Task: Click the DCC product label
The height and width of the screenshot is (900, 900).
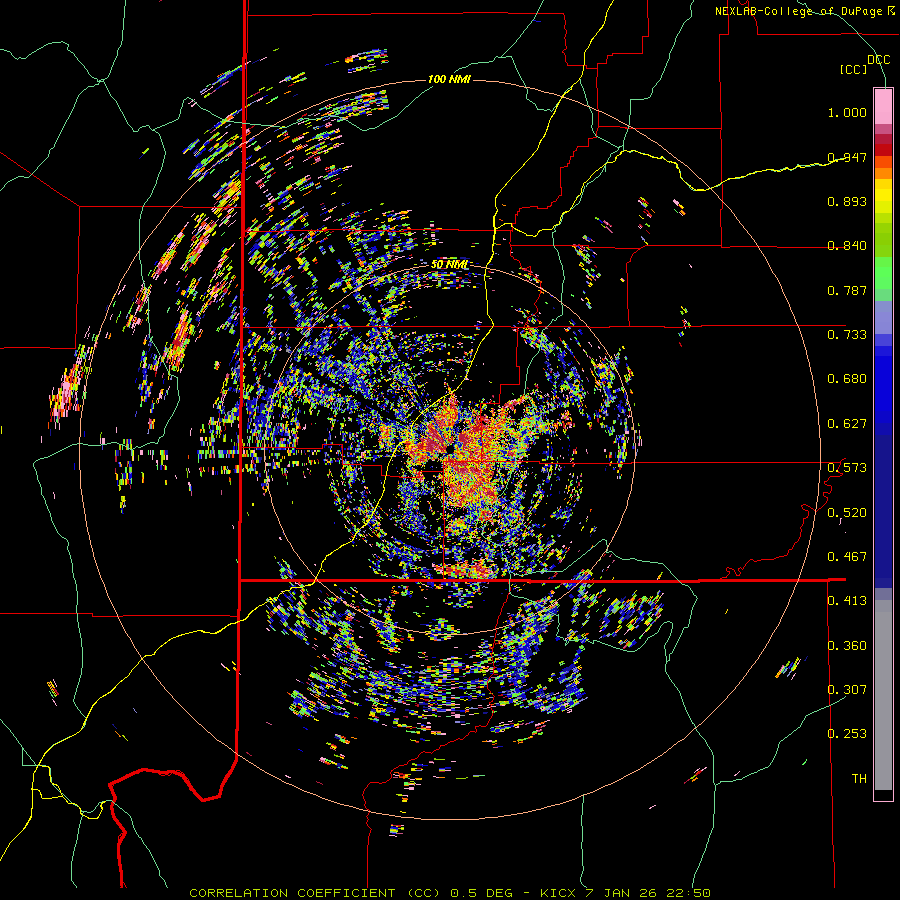Action: pos(878,60)
